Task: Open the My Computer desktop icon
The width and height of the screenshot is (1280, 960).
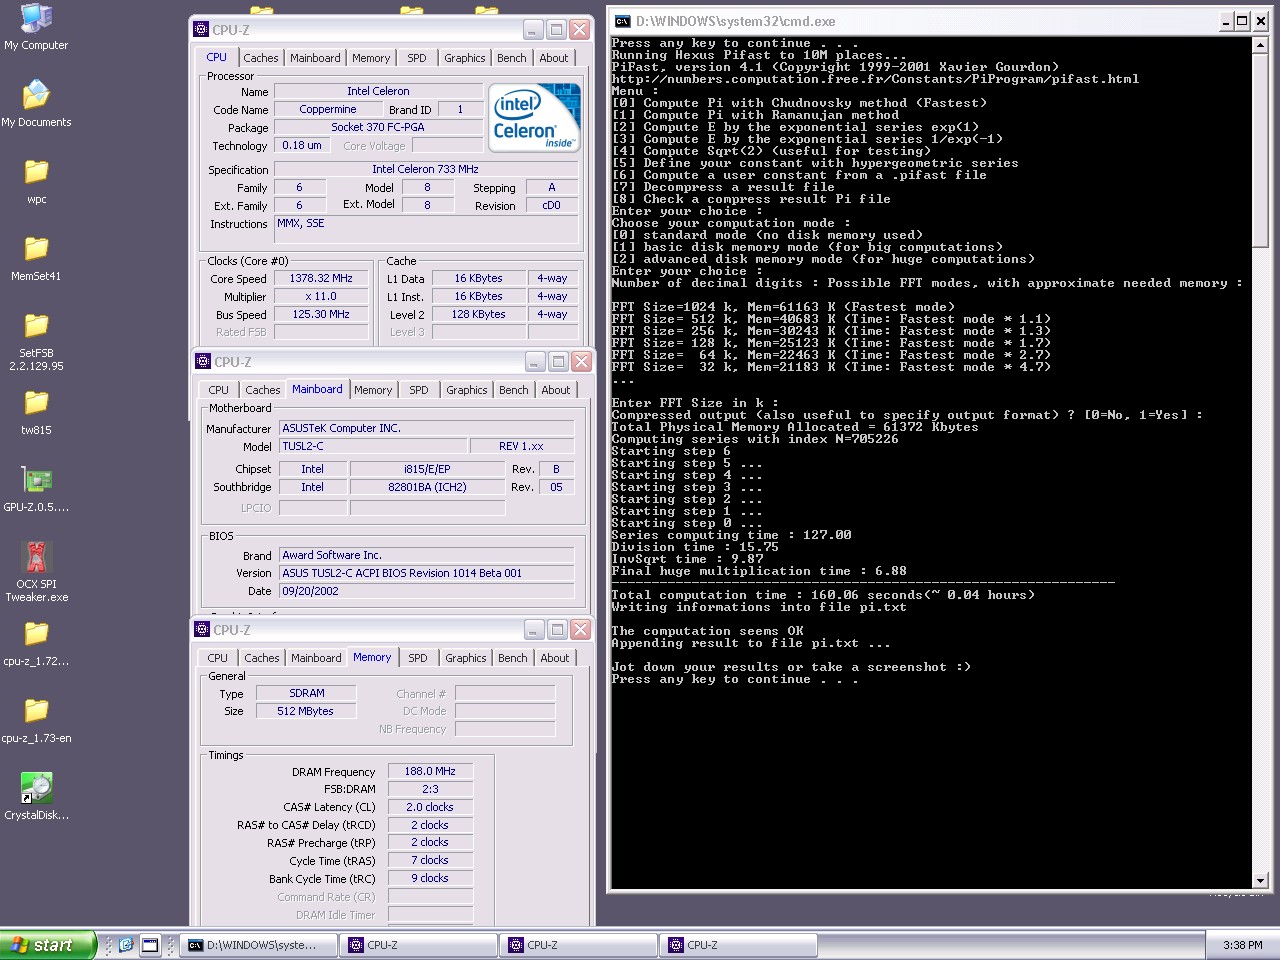Action: click(x=36, y=19)
